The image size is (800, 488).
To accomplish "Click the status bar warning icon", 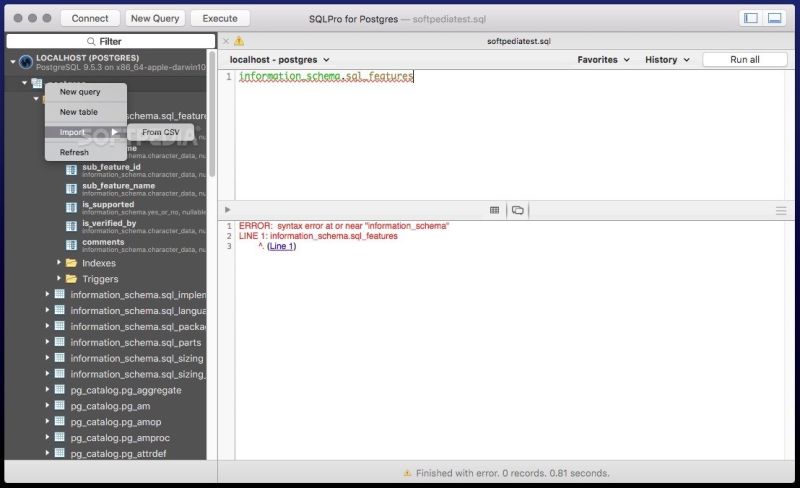I will pyautogui.click(x=407, y=473).
